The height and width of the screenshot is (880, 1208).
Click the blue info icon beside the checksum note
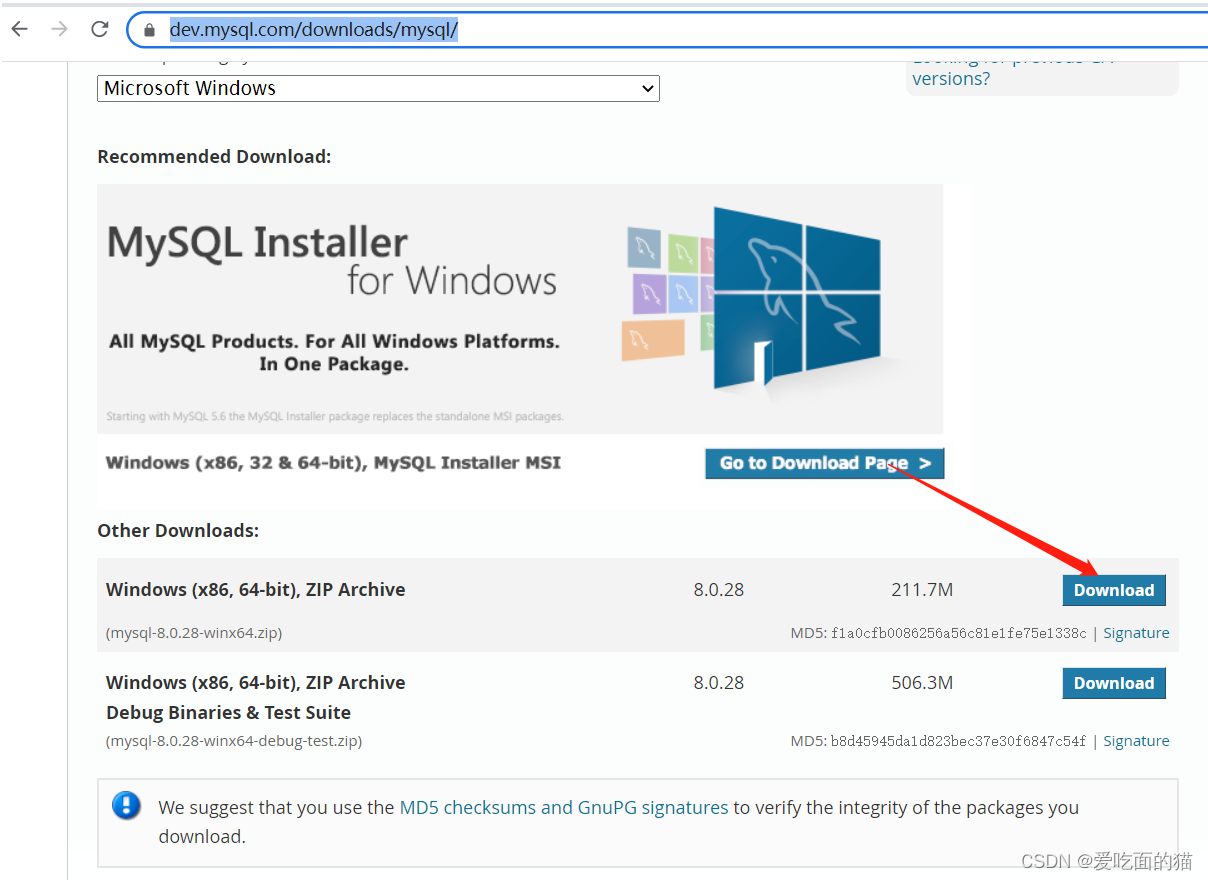click(126, 806)
